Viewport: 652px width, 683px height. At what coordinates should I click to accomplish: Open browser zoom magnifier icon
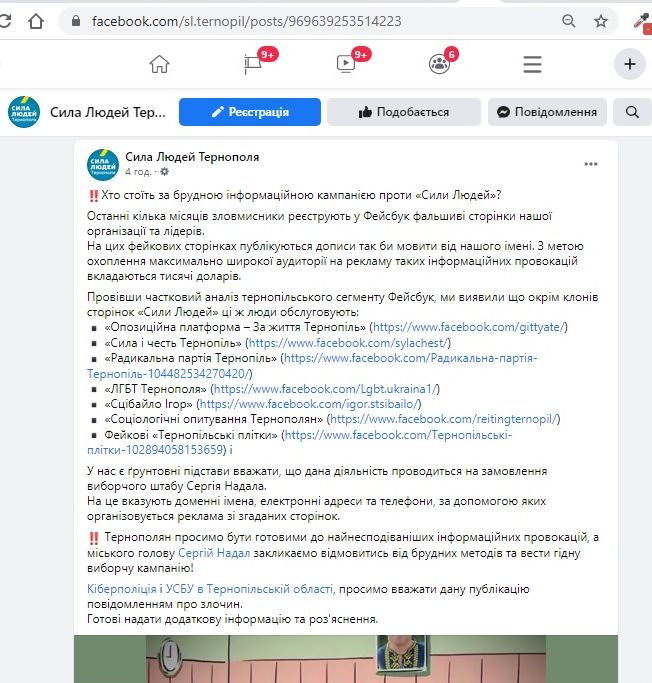568,21
